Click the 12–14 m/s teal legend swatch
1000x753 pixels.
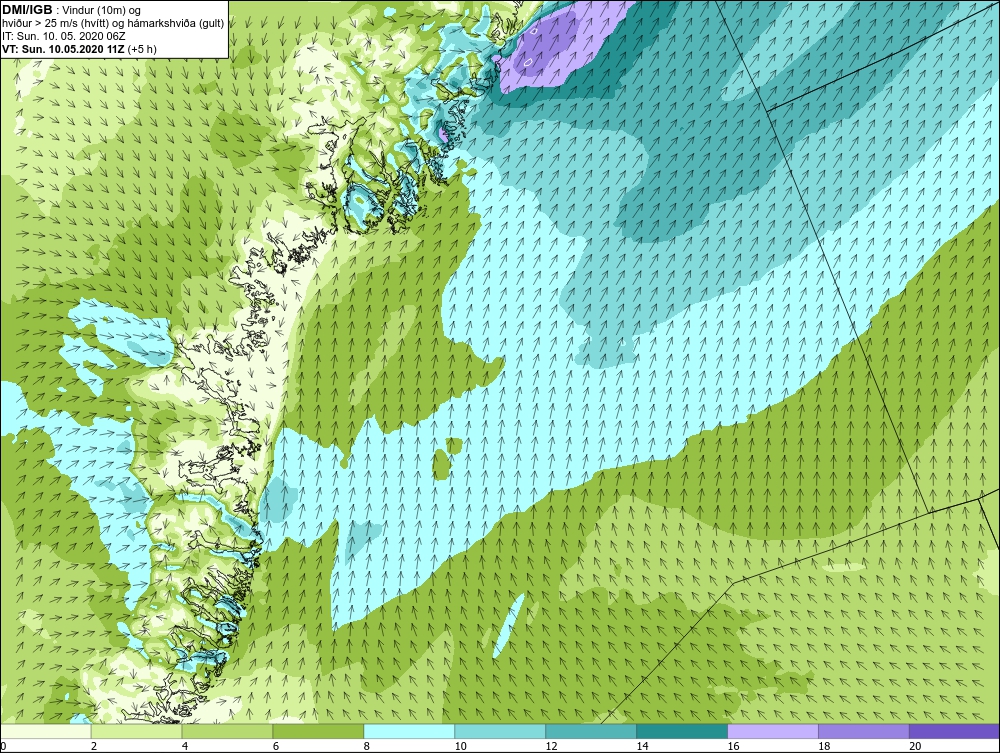(x=591, y=731)
